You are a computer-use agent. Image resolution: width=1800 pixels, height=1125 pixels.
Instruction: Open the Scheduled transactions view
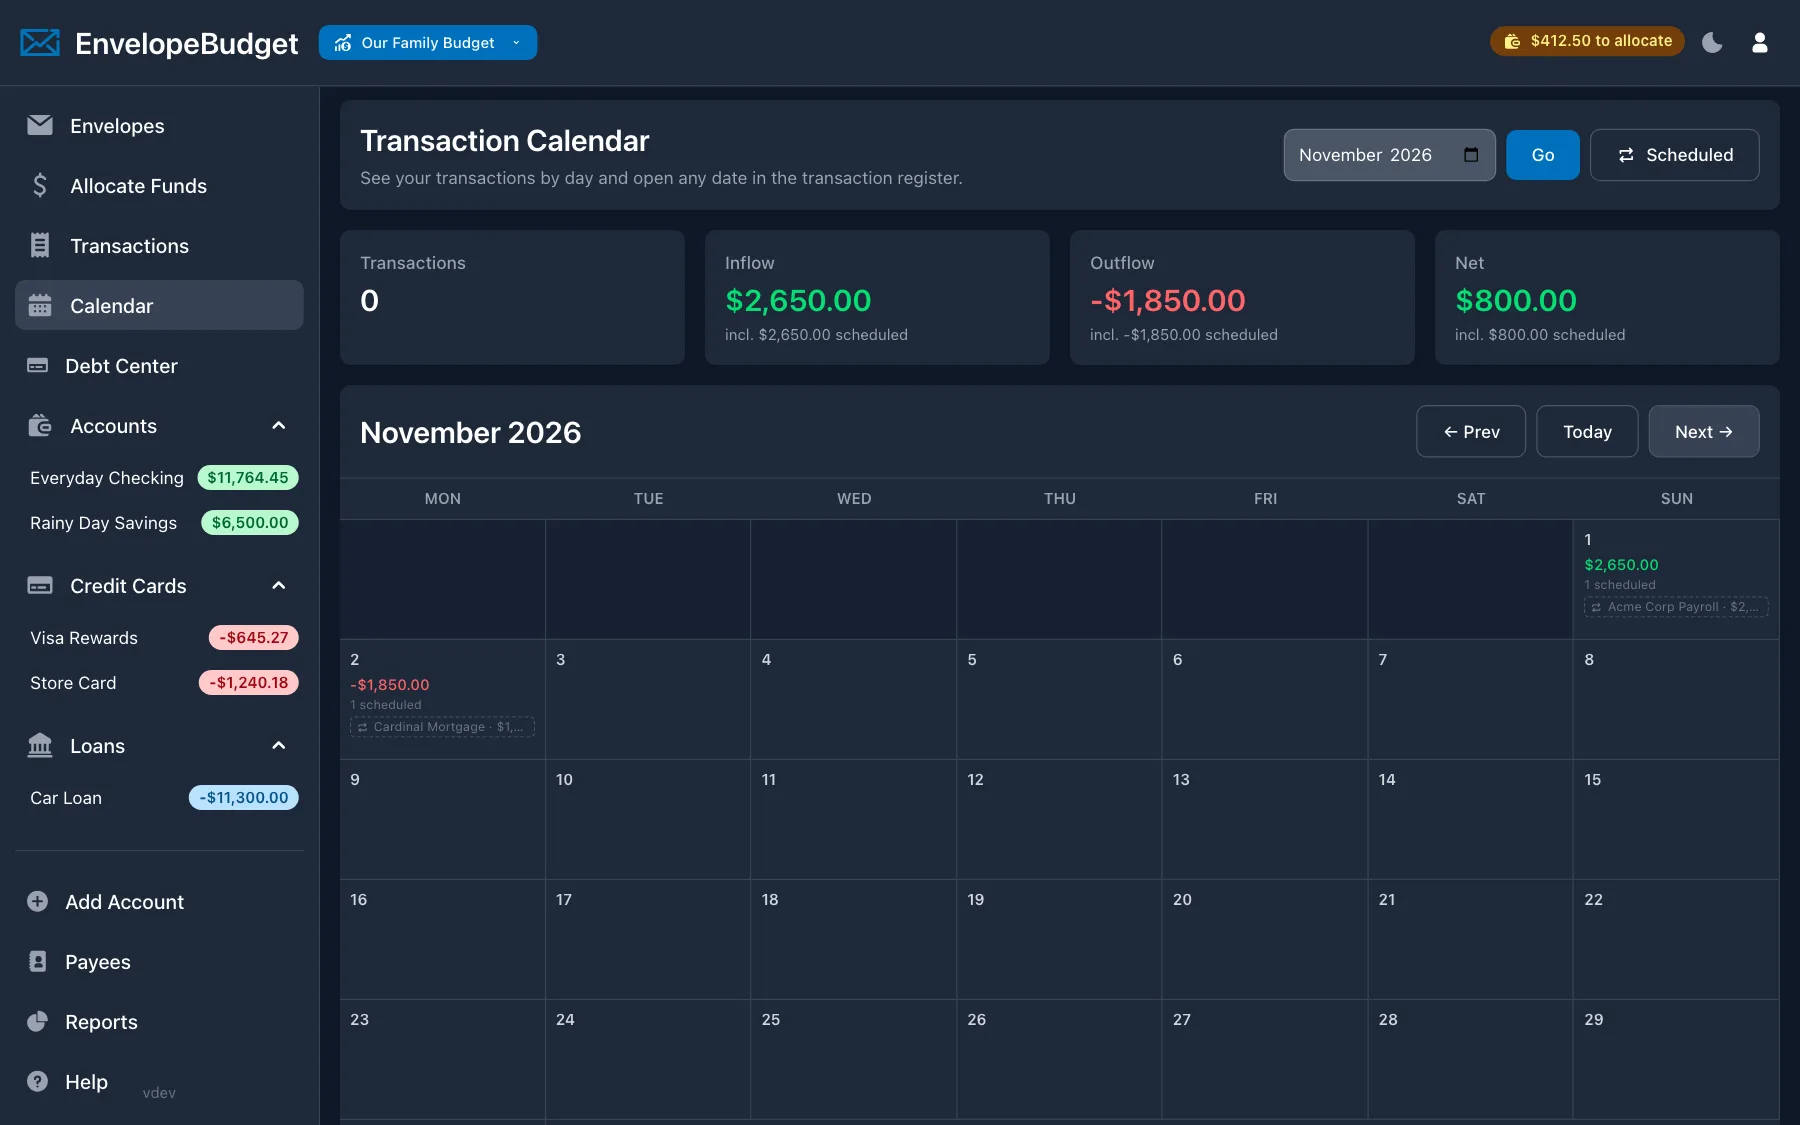pos(1674,155)
